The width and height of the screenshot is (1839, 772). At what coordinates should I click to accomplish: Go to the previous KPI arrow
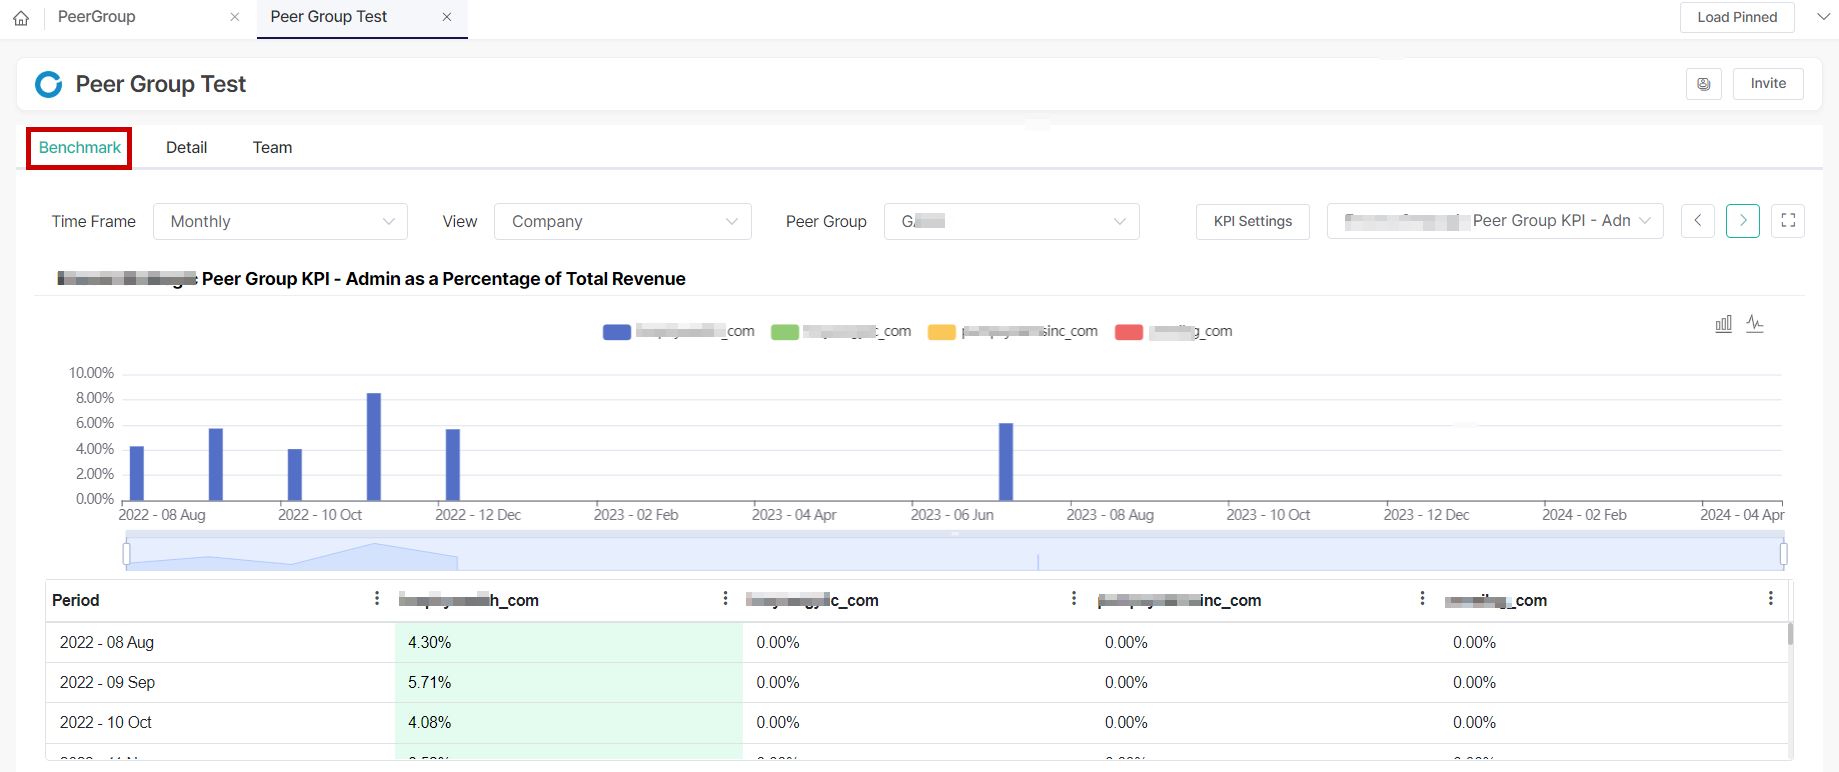(1698, 221)
